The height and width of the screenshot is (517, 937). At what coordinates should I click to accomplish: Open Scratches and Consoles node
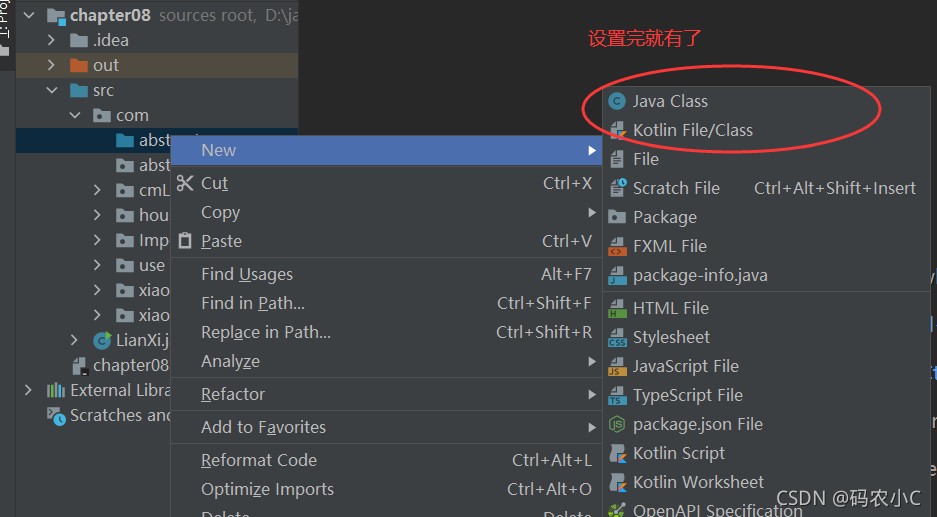[109, 415]
